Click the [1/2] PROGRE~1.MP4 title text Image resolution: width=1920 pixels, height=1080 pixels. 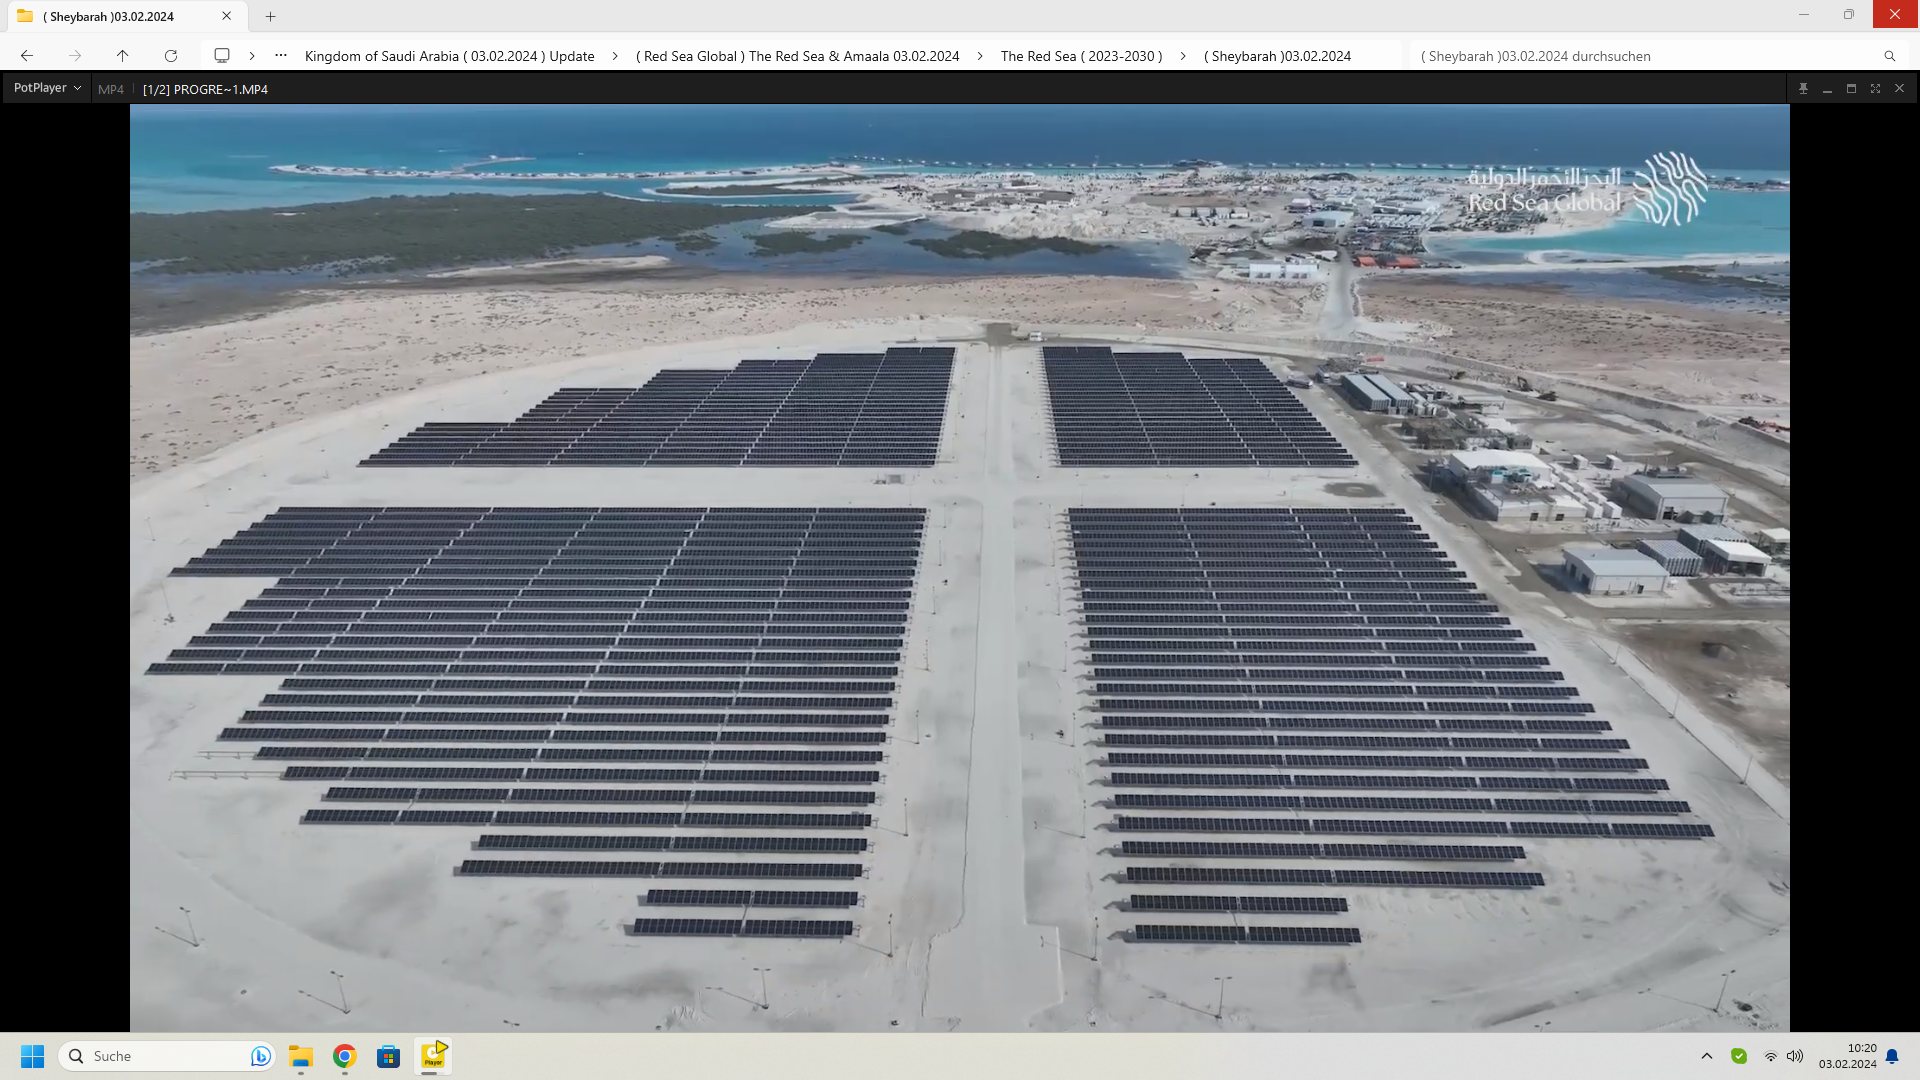pos(205,89)
